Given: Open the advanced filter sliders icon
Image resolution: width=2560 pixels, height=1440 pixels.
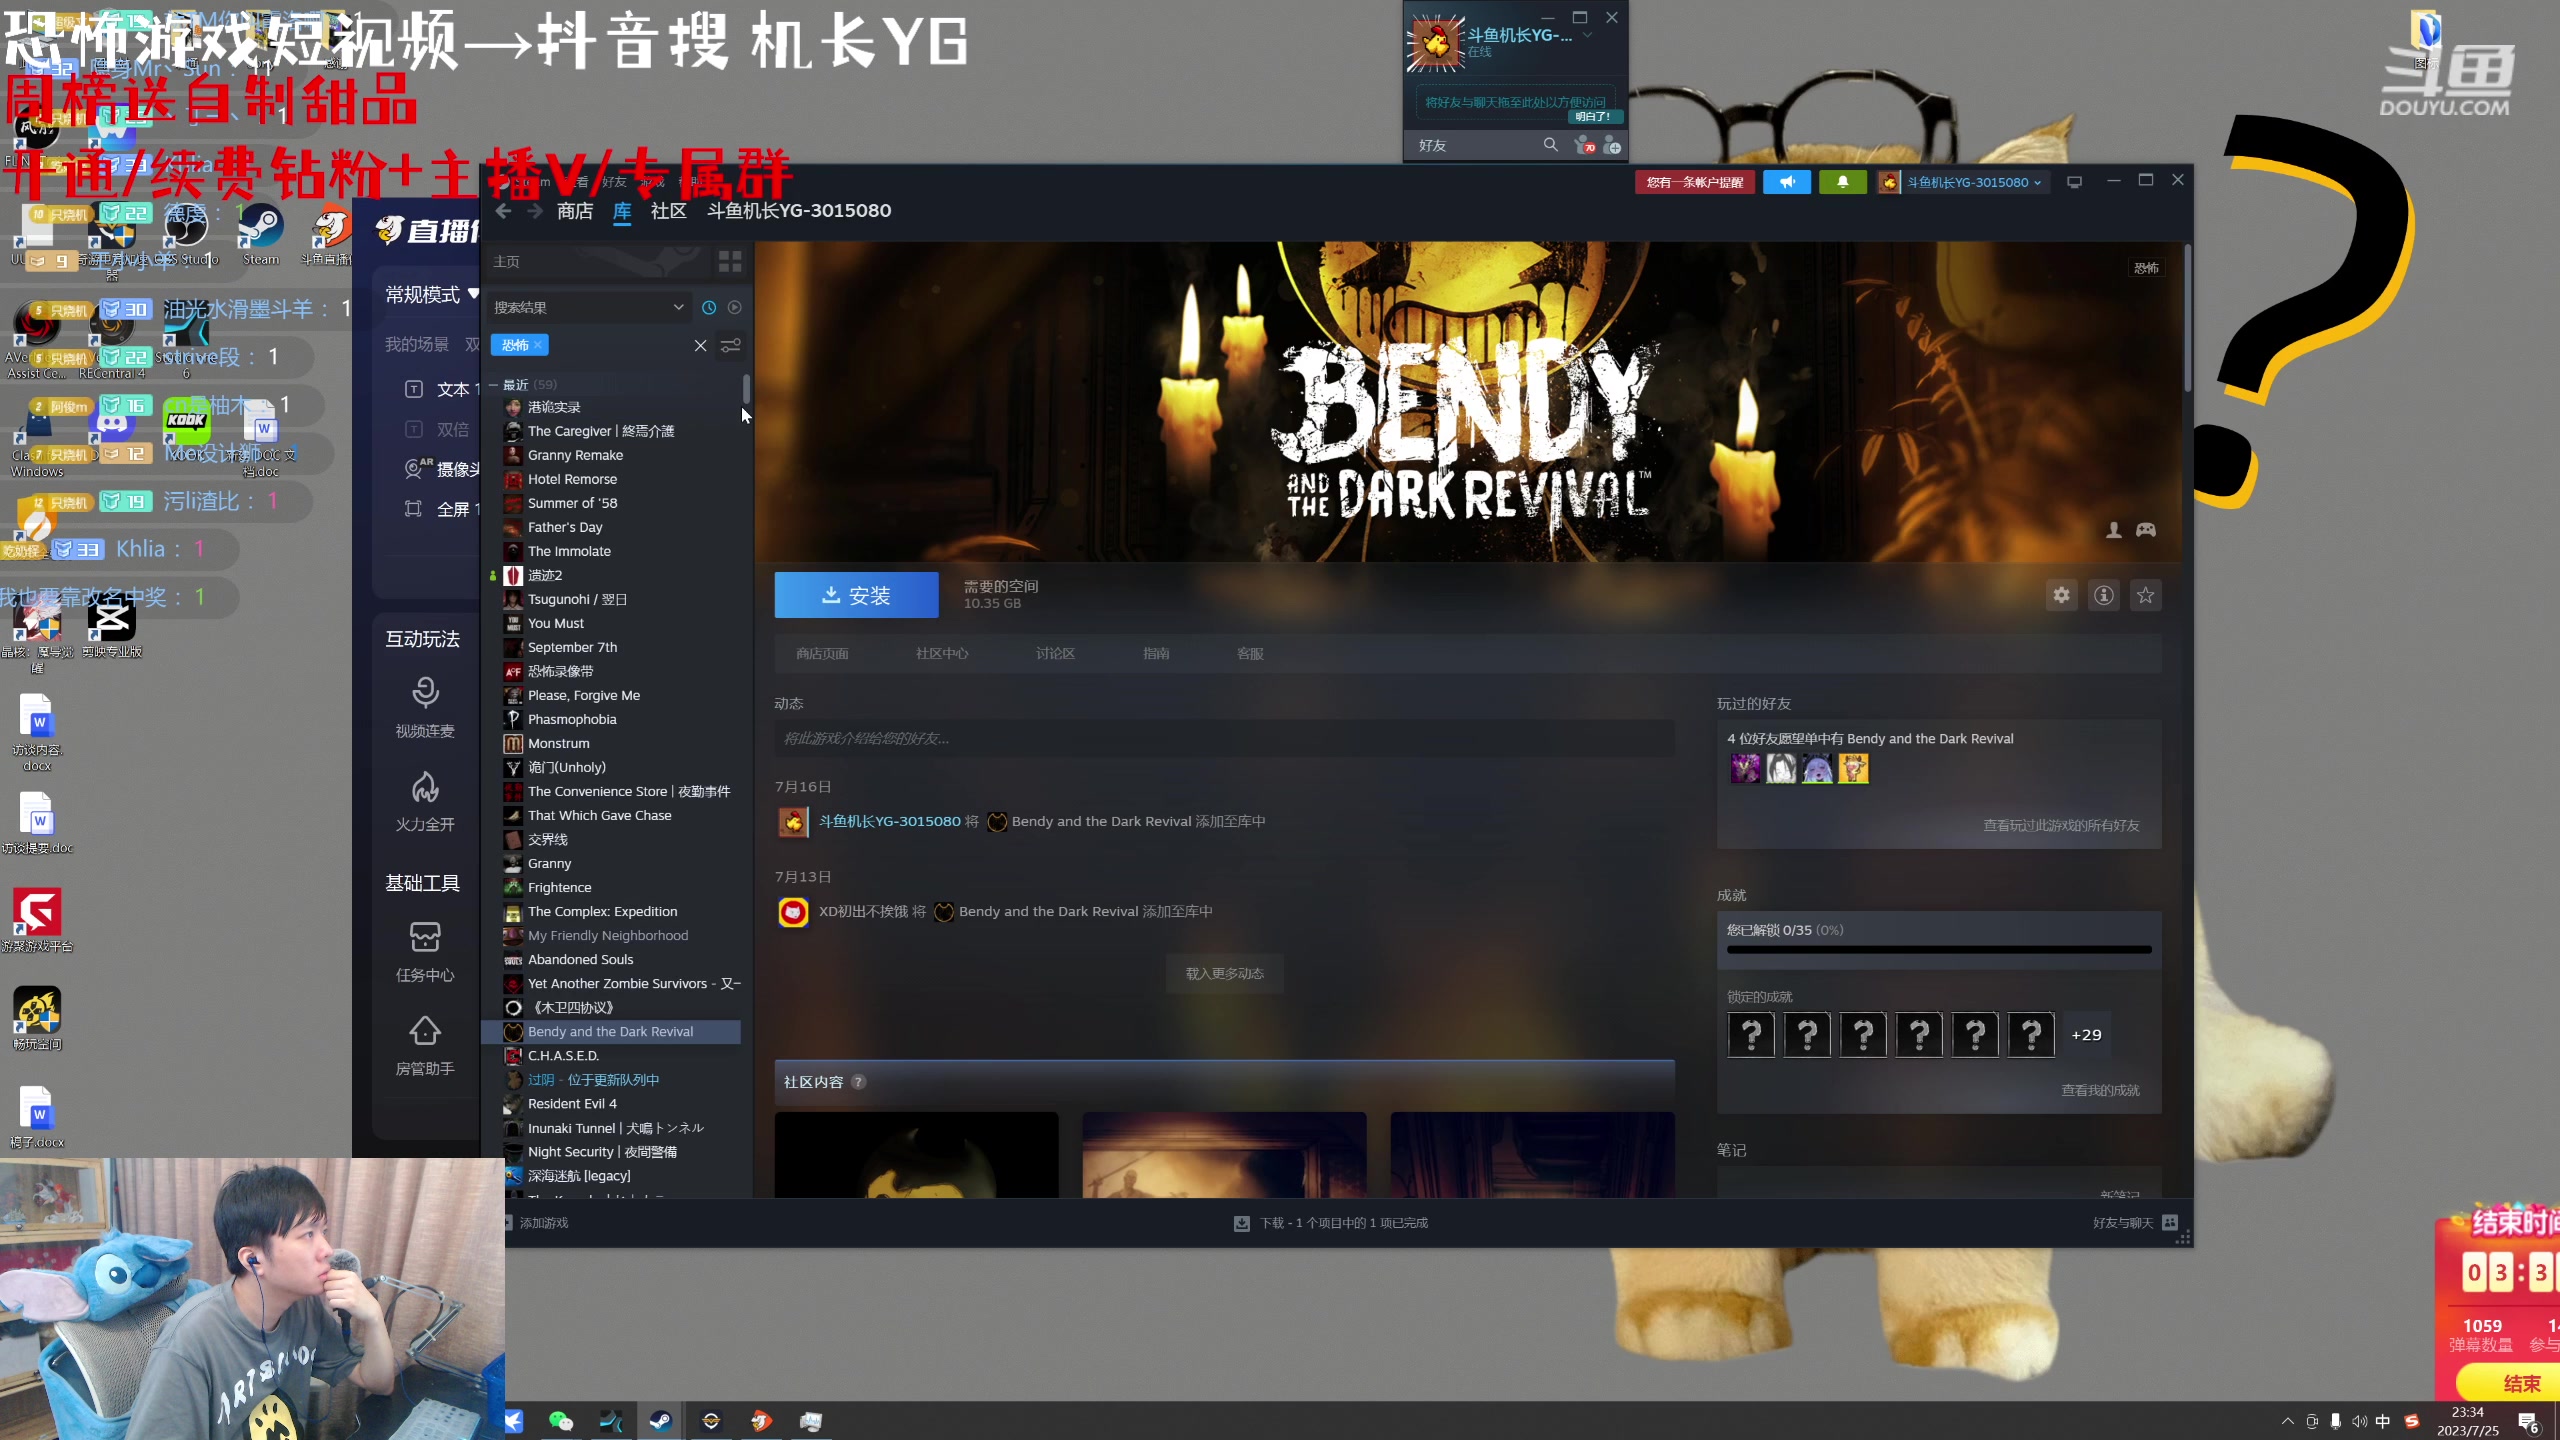Looking at the screenshot, I should click(x=732, y=344).
